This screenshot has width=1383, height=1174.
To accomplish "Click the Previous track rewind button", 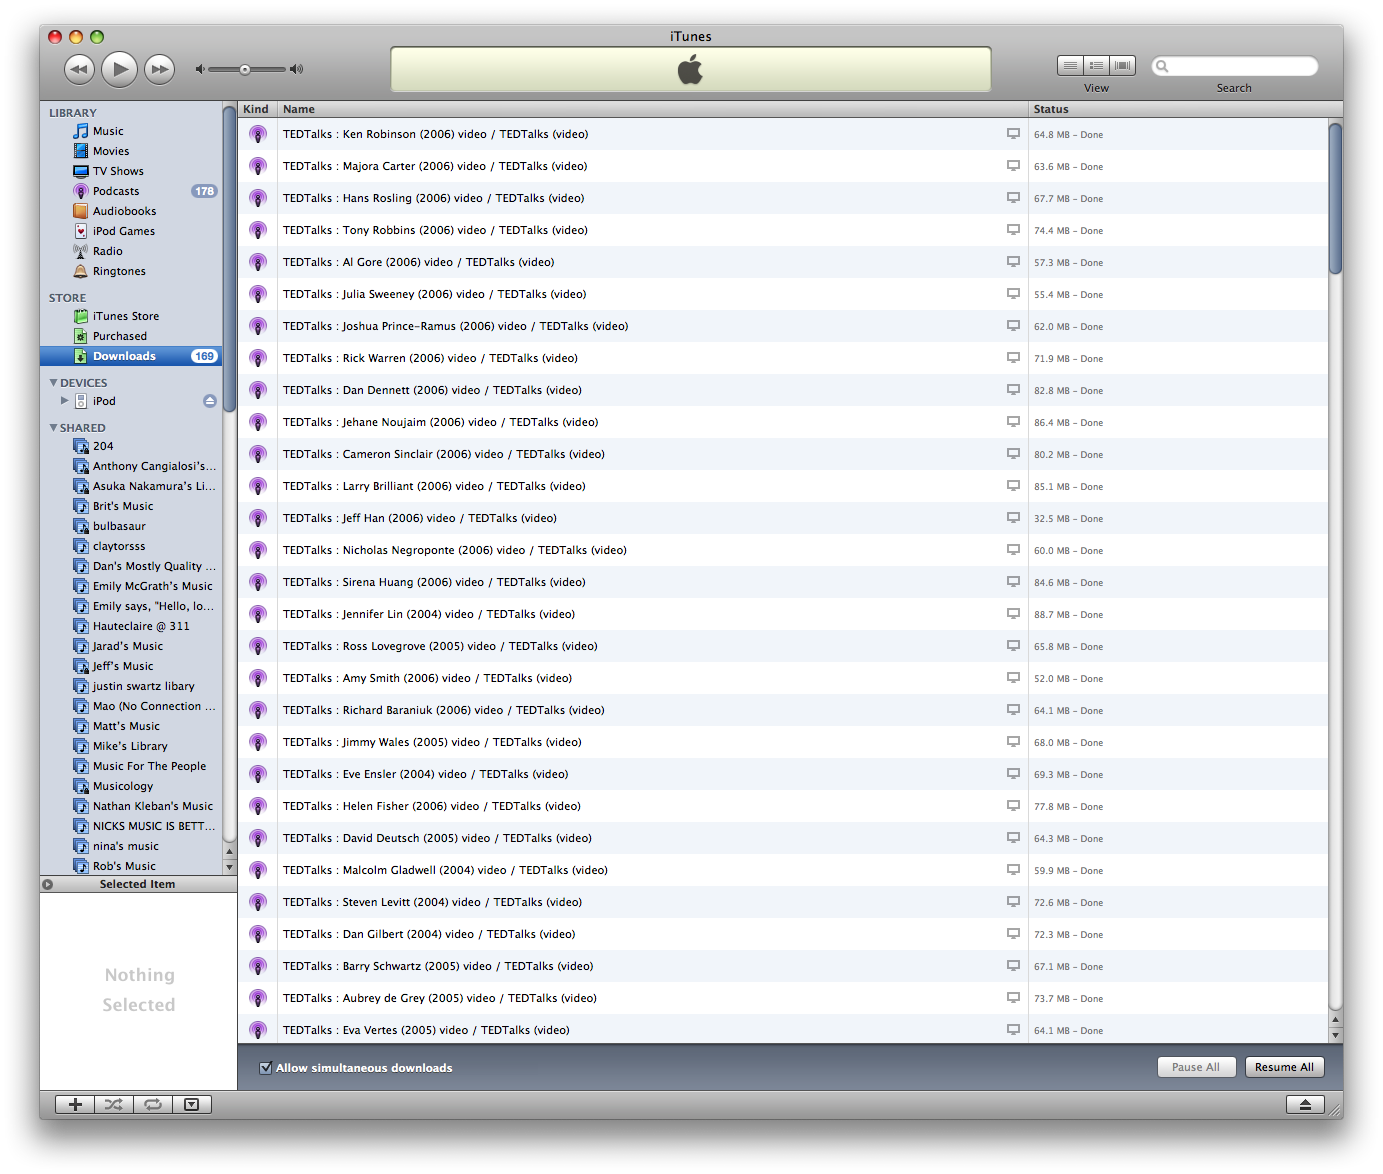I will pos(79,69).
